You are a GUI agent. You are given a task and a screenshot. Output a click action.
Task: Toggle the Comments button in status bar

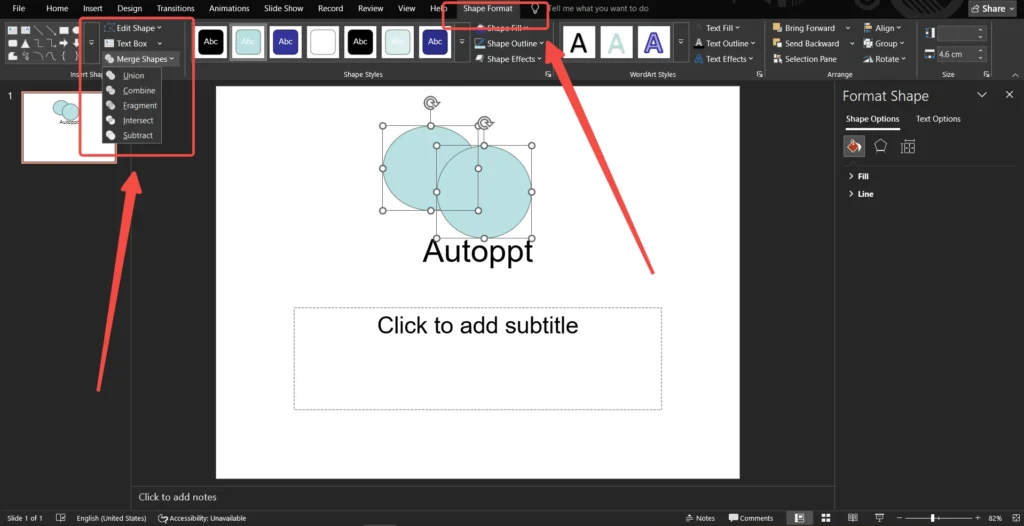tap(751, 518)
